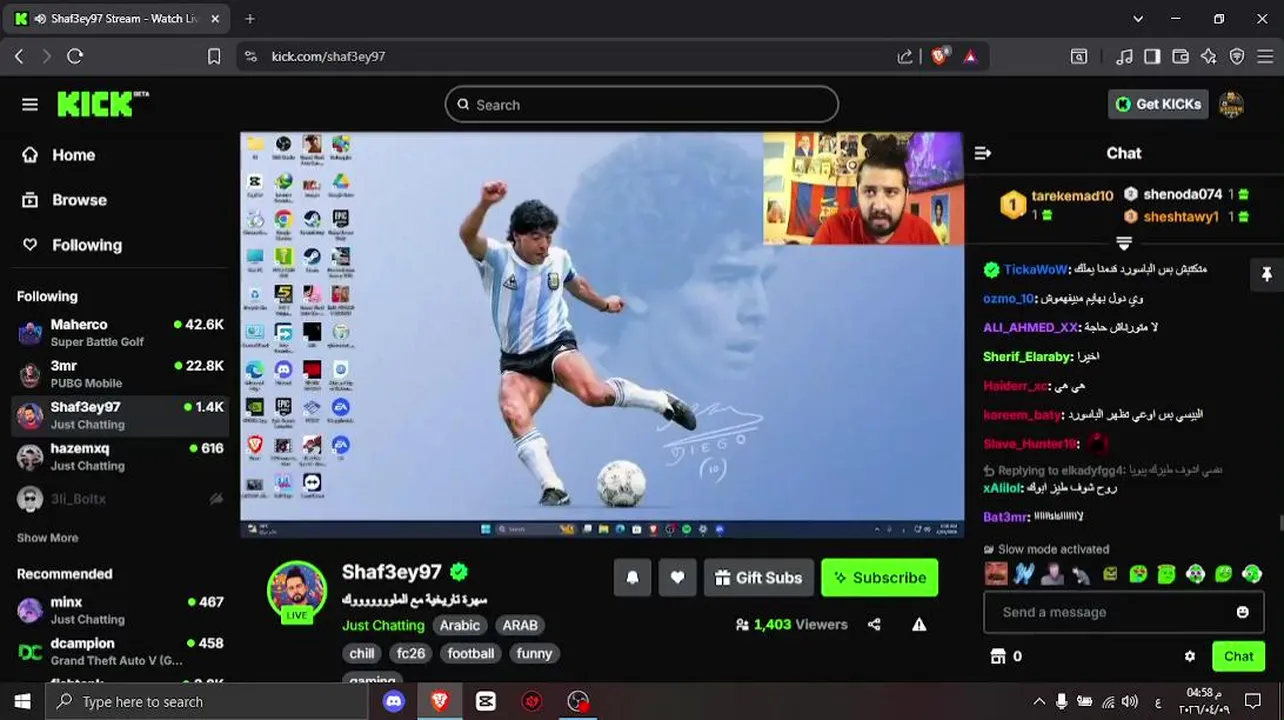Reload the page
Viewport: 1284px width, 720px height.
coord(75,57)
